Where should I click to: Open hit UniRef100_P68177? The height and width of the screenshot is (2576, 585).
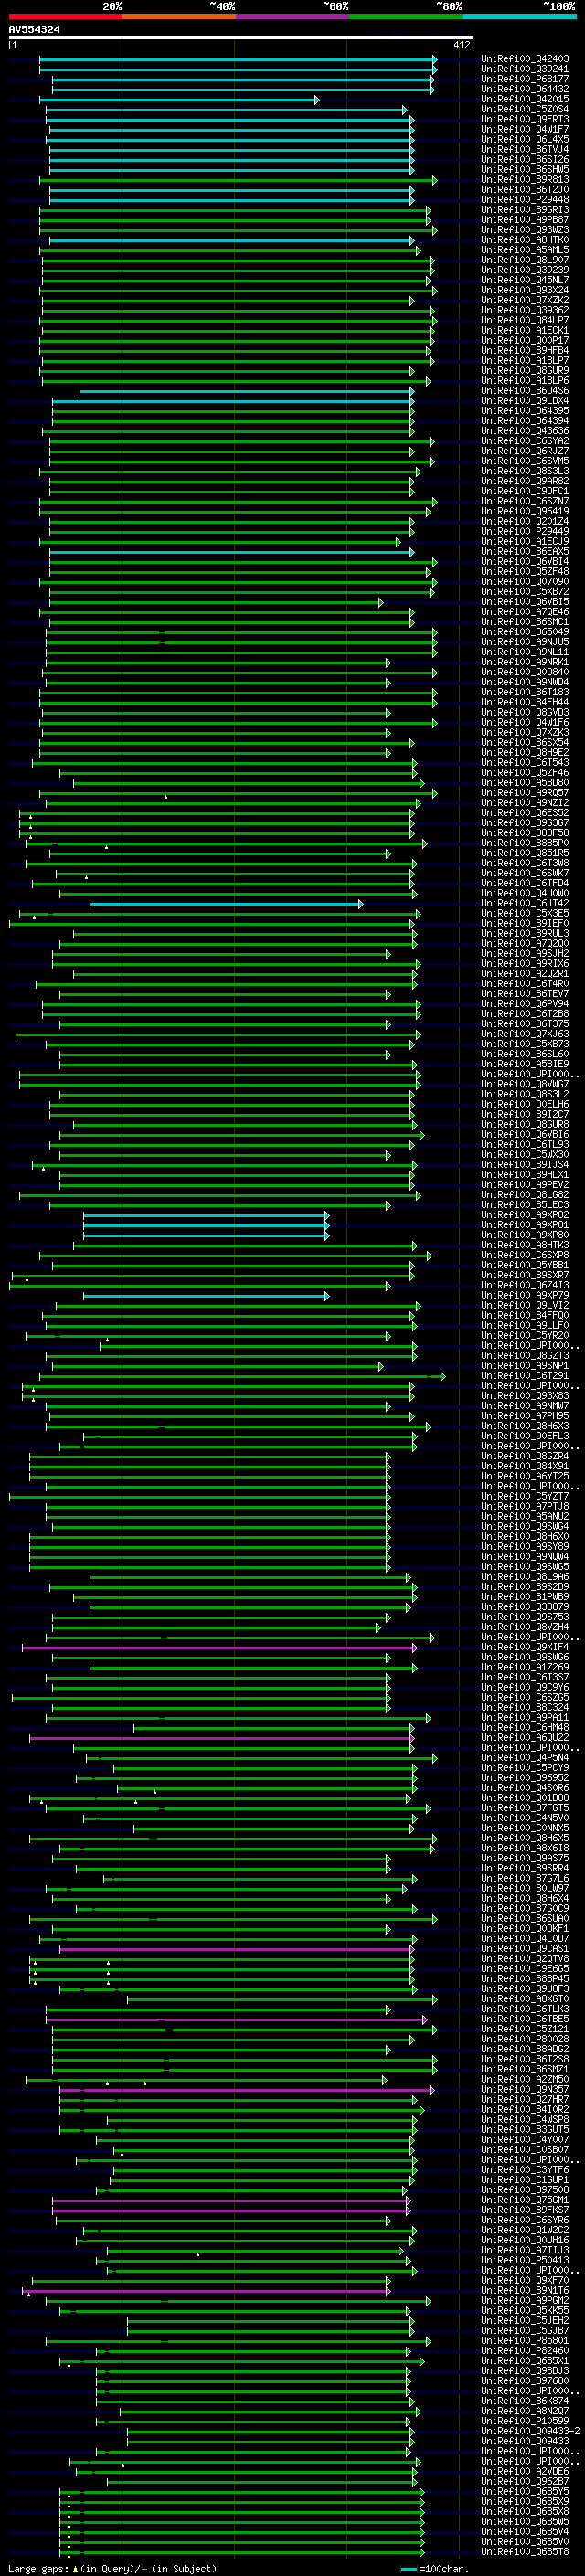tap(525, 79)
